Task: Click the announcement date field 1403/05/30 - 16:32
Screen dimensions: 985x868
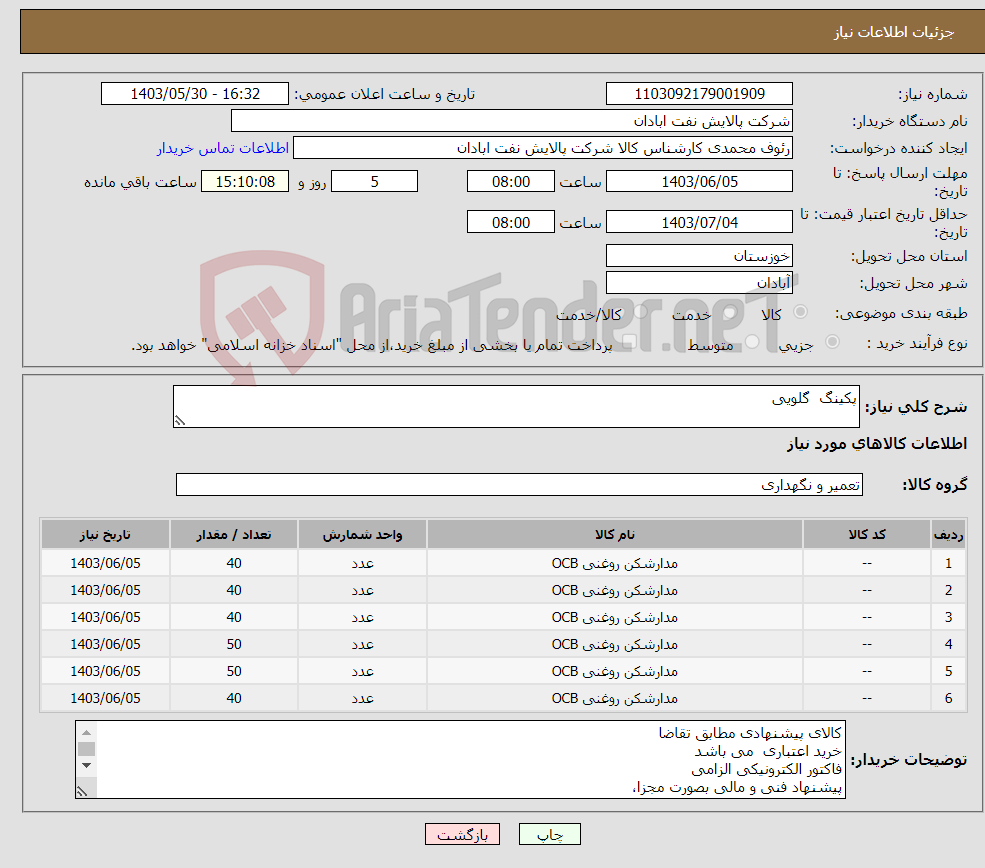Action: tap(195, 94)
